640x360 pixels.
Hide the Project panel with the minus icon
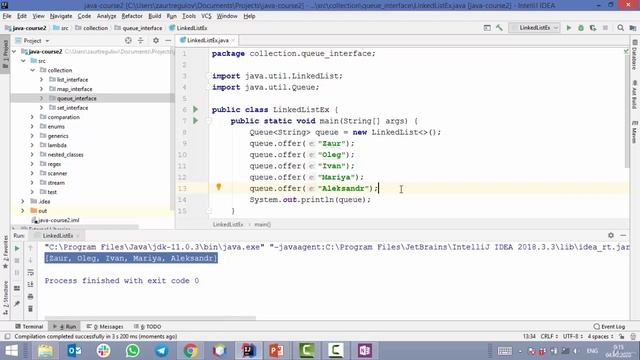coord(168,40)
